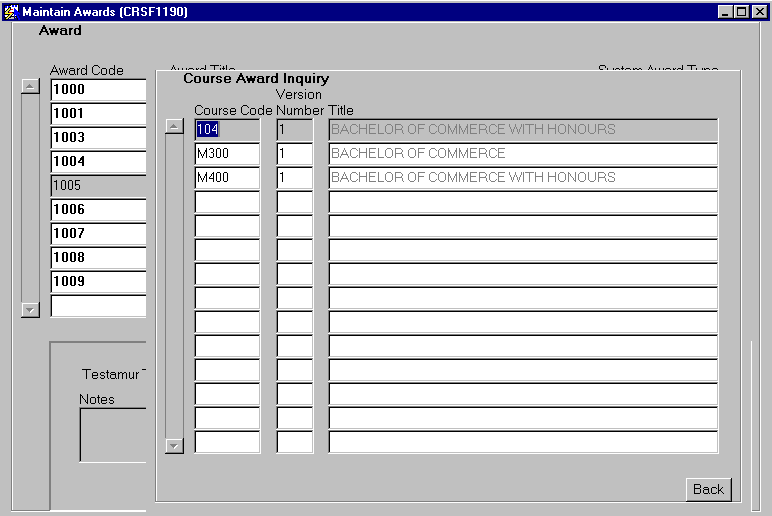Click down arrow of Course Award scrollbar
Image resolution: width=772 pixels, height=516 pixels.
point(174,445)
